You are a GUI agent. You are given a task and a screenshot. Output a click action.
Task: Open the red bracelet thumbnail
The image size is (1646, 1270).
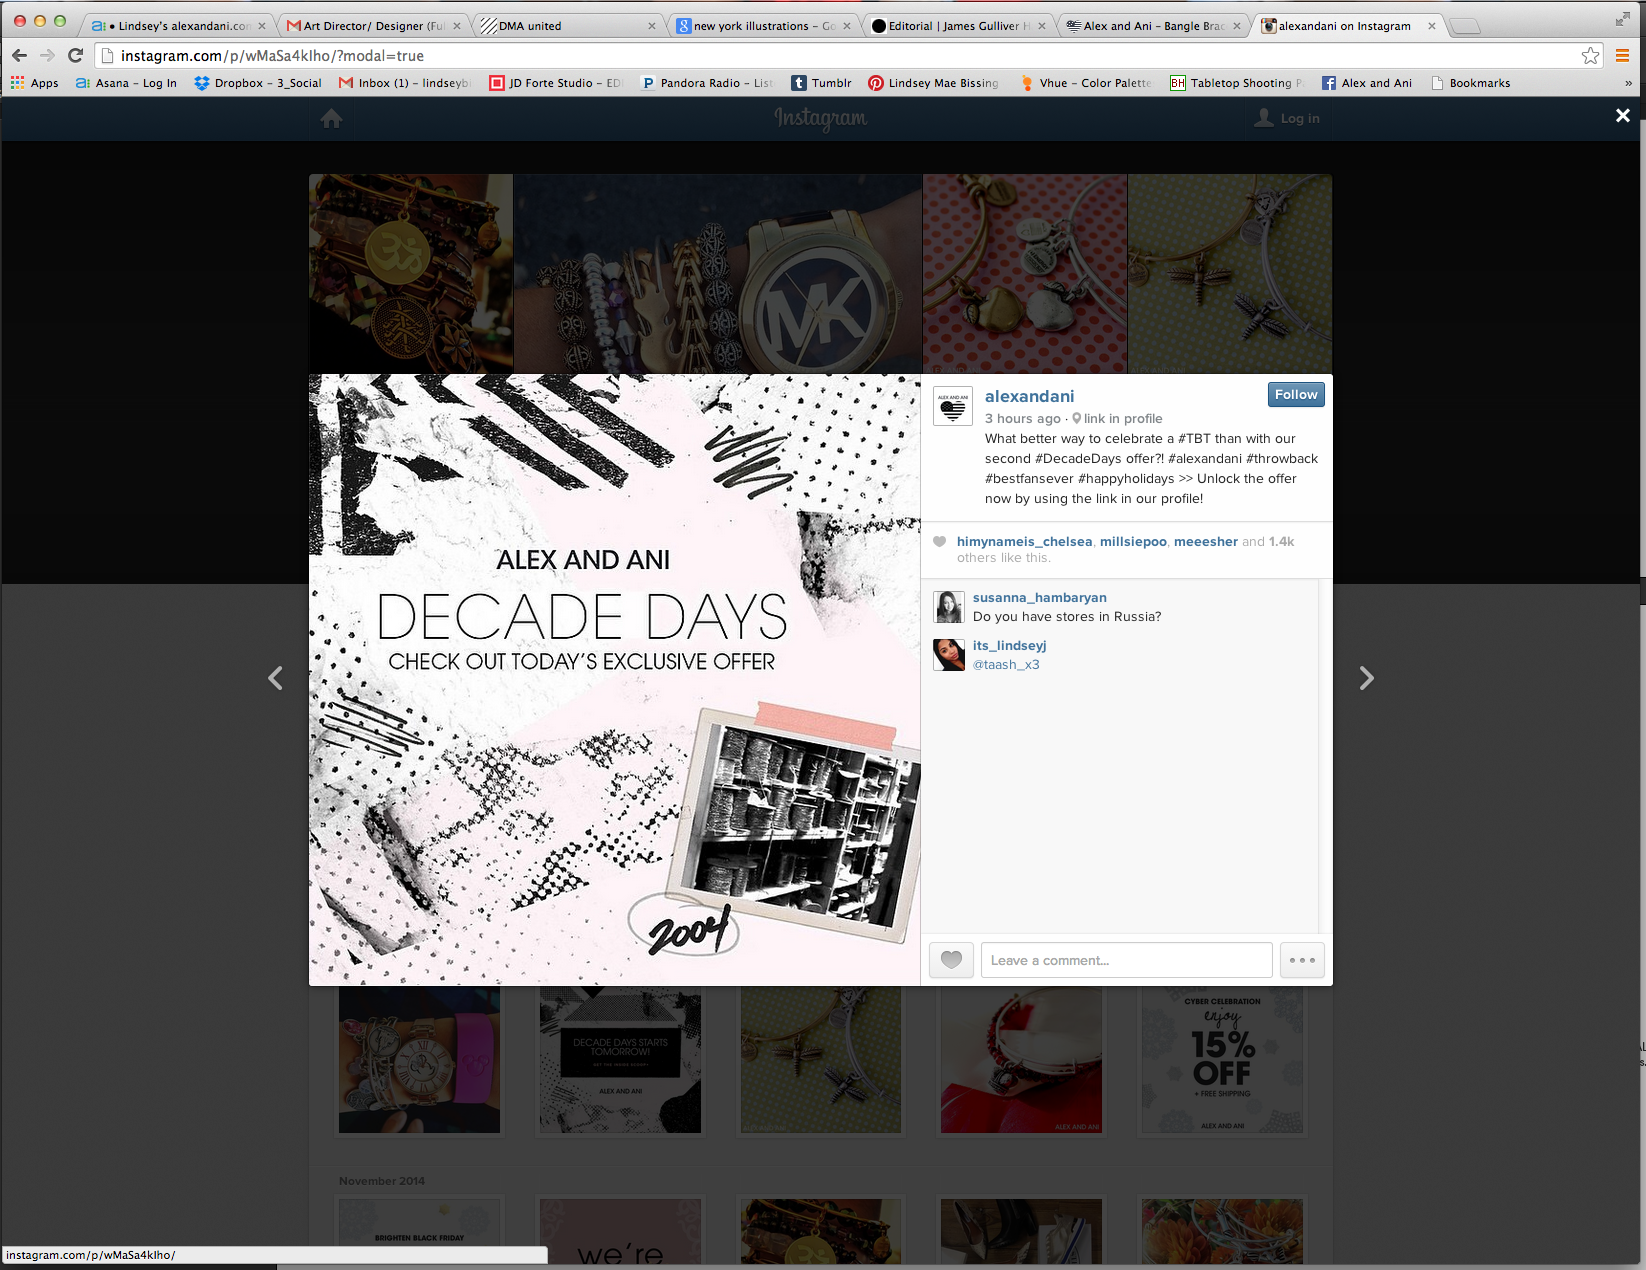coord(1021,1060)
